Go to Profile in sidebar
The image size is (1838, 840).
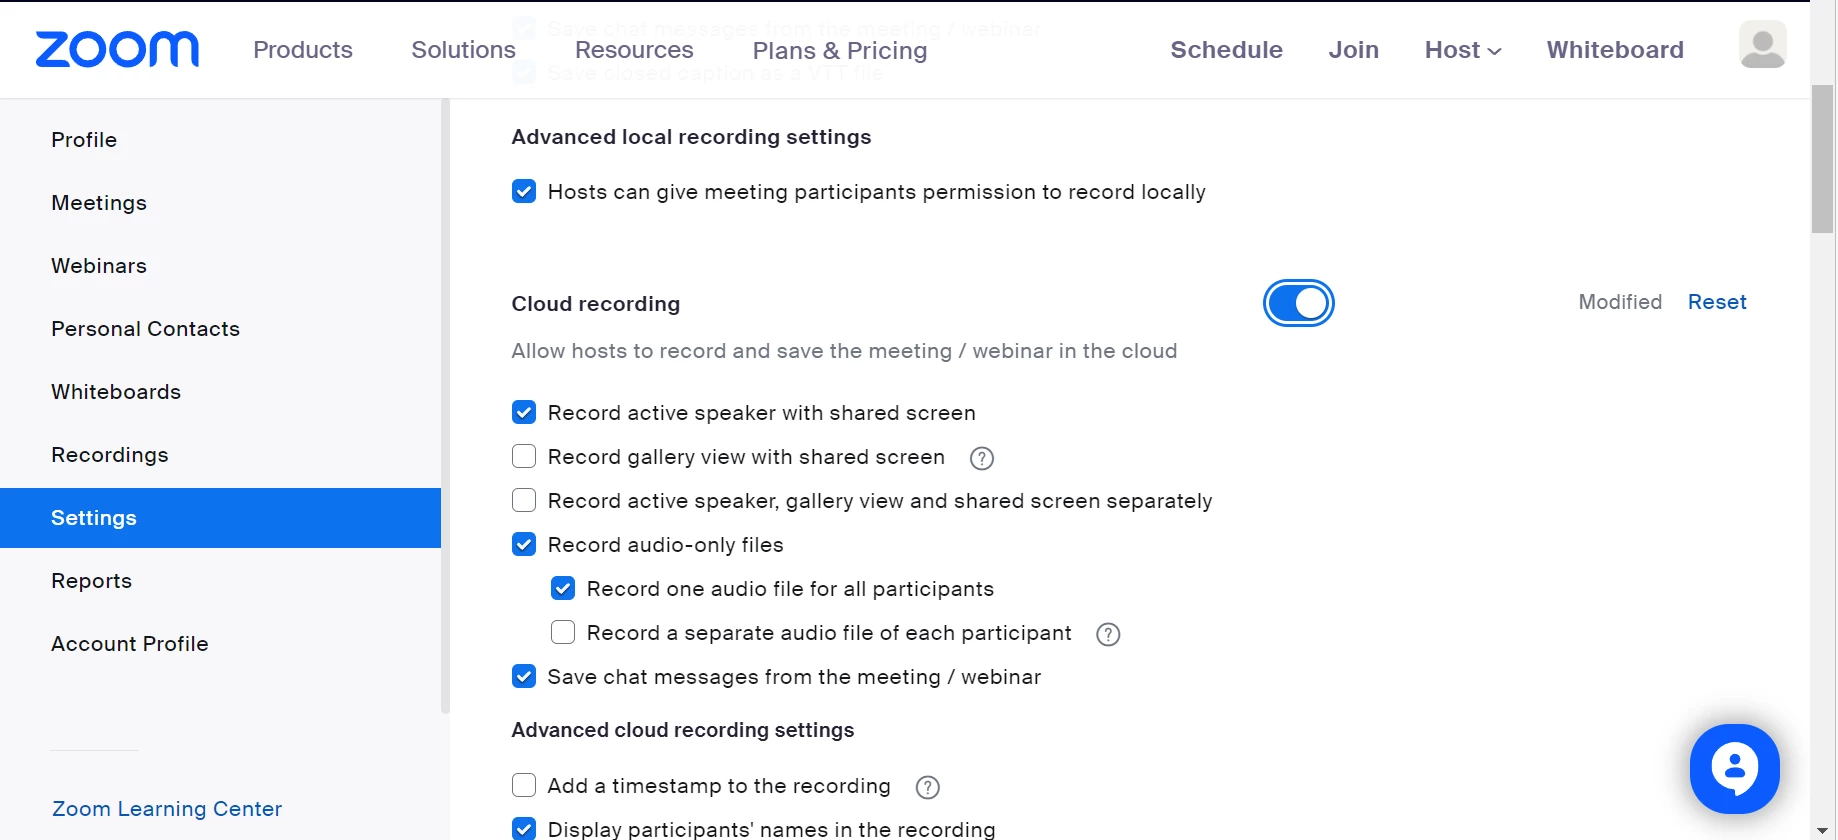[220, 140]
